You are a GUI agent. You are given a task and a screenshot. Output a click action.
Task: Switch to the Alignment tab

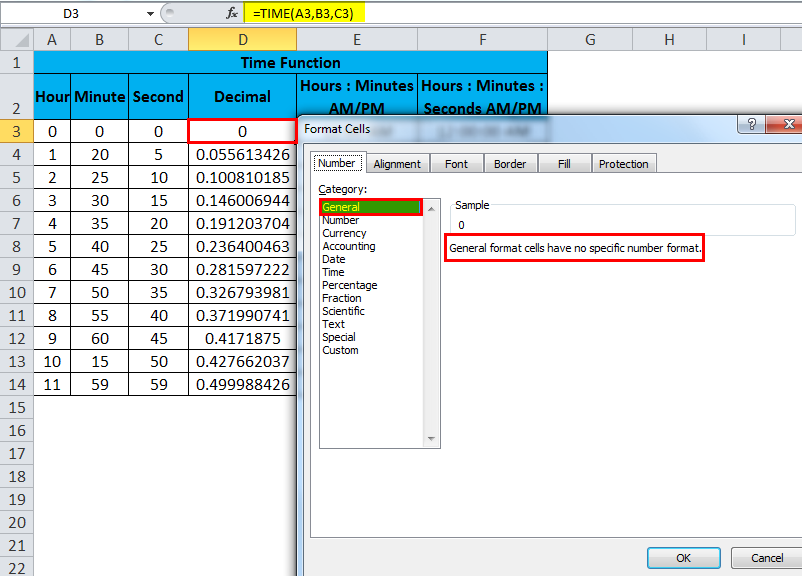pos(396,163)
